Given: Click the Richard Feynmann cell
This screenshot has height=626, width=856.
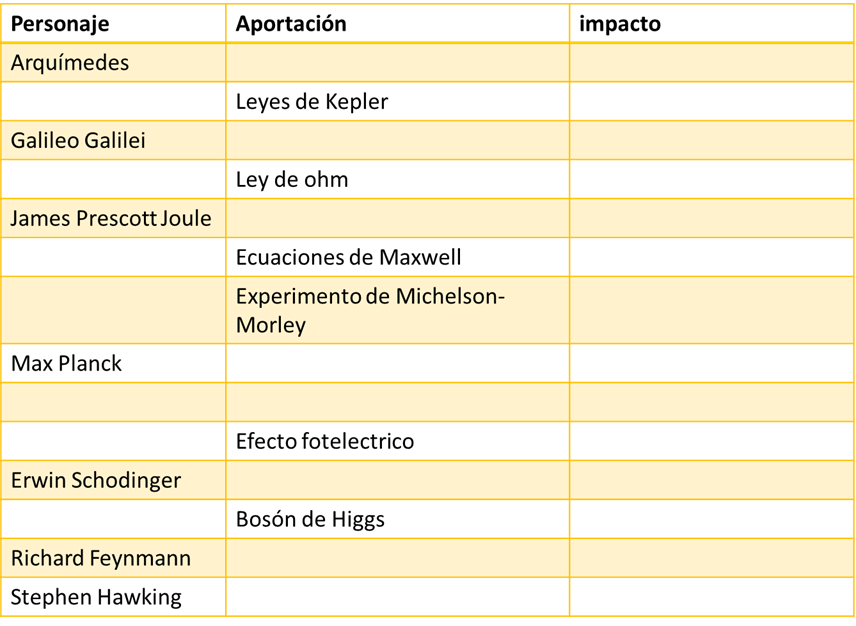Looking at the screenshot, I should (100, 558).
